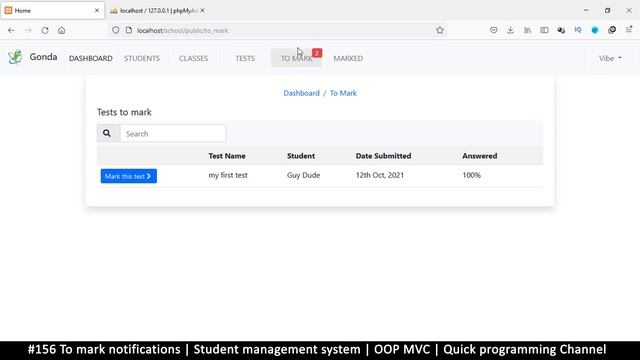The height and width of the screenshot is (360, 640).
Task: Click the Mark this test button
Action: [x=129, y=176]
